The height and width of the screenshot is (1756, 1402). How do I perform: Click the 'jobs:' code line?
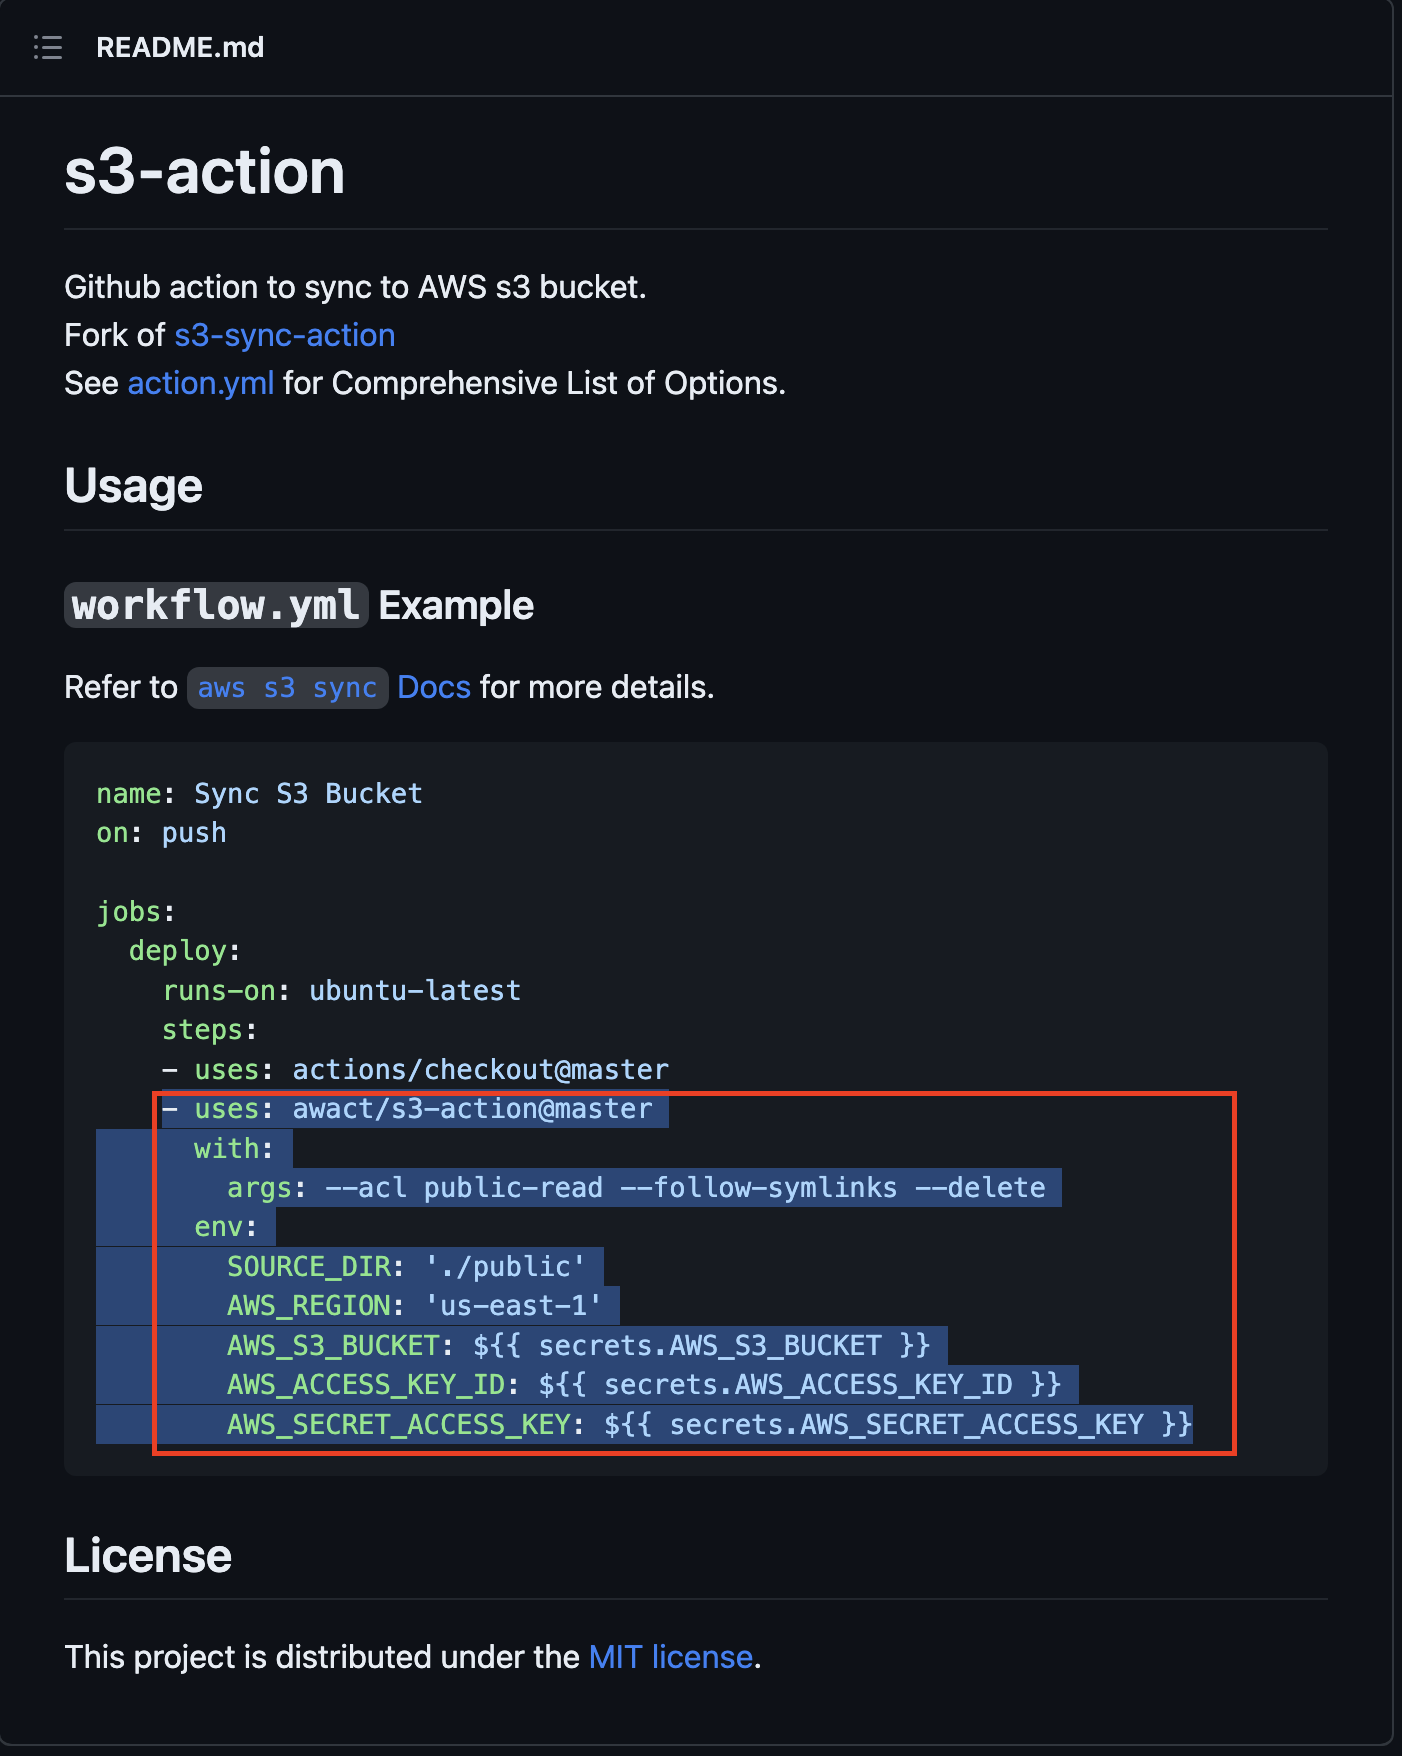136,912
